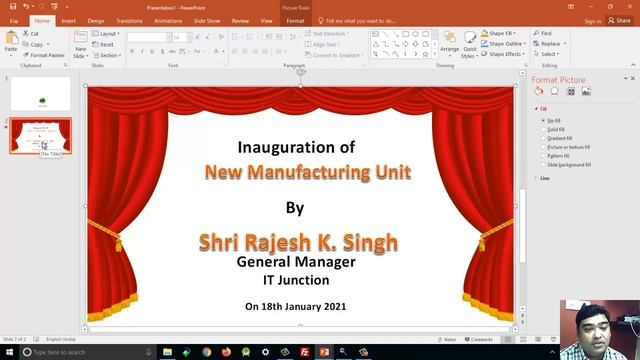Switch to Reading view icon in status bar
Viewport: 640px width, 360px height.
(538, 339)
